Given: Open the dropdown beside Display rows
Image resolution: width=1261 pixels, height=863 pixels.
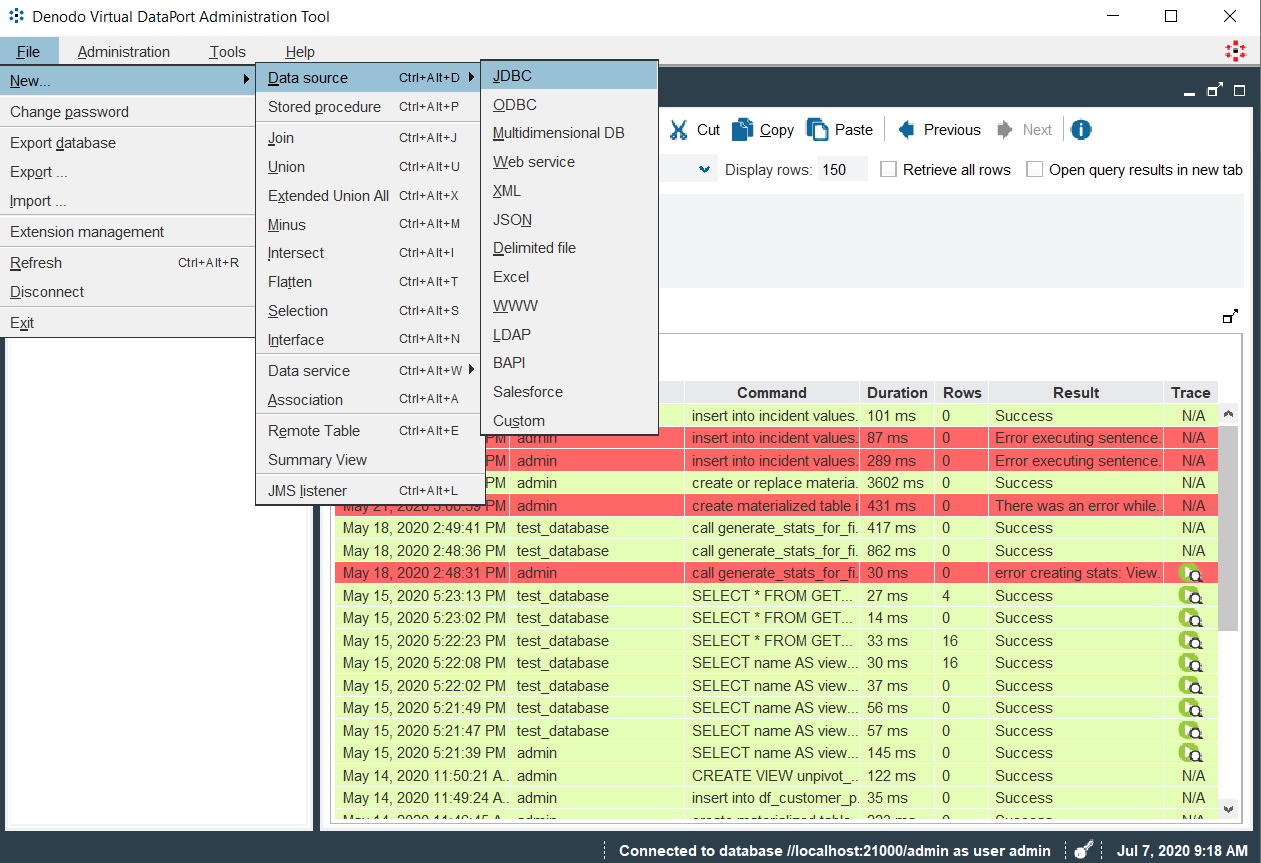Looking at the screenshot, I should pyautogui.click(x=705, y=170).
